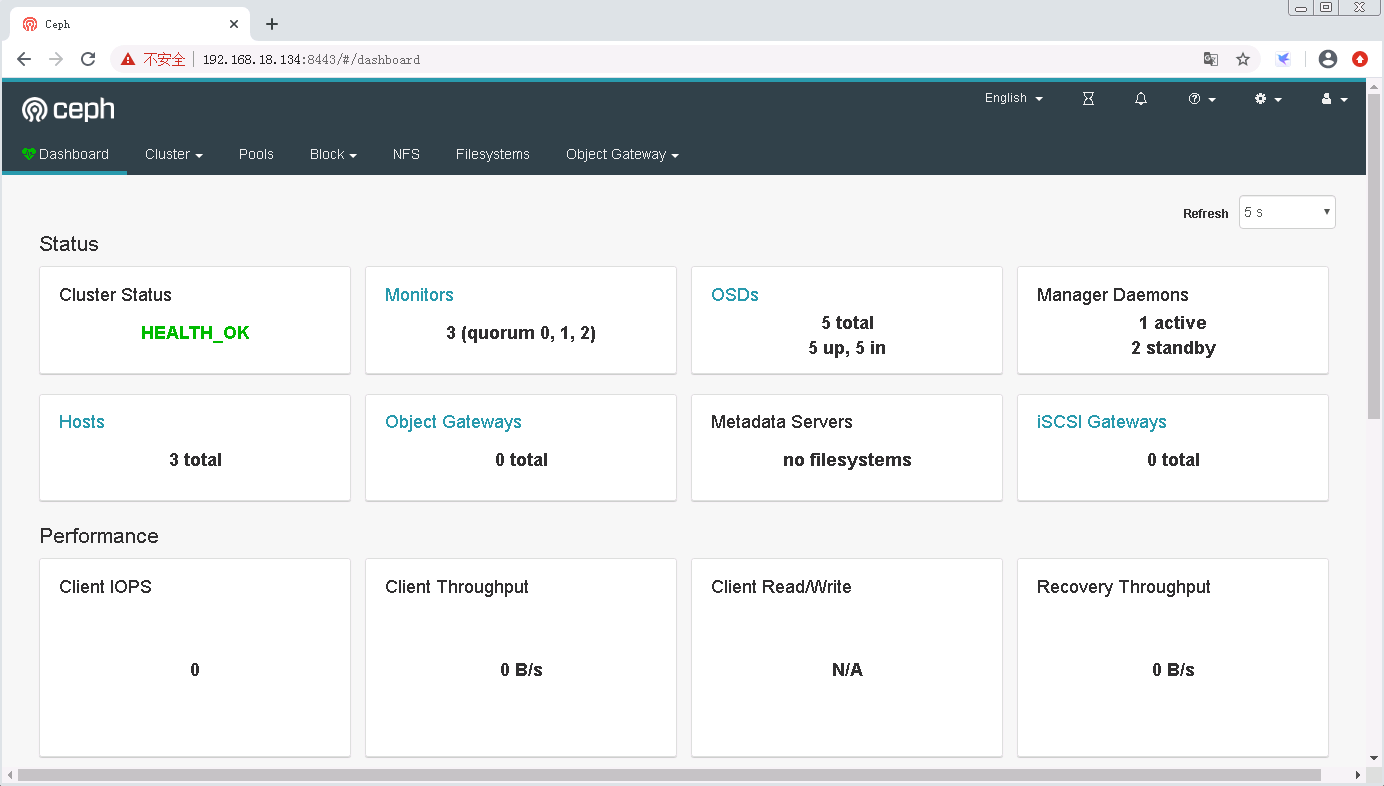Click the Client Throughput card title
The width and height of the screenshot is (1384, 786).
click(457, 587)
